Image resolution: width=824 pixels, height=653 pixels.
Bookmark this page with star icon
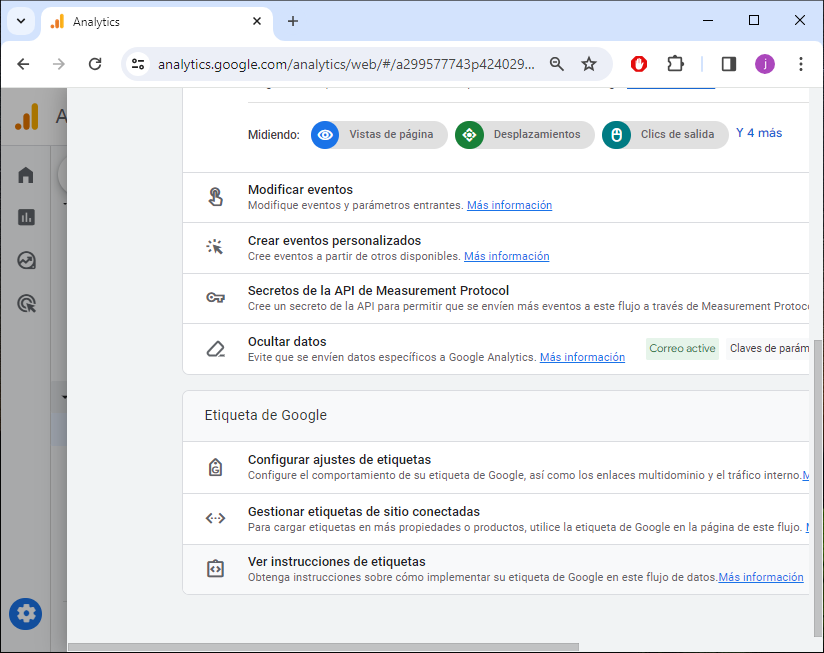pos(589,64)
